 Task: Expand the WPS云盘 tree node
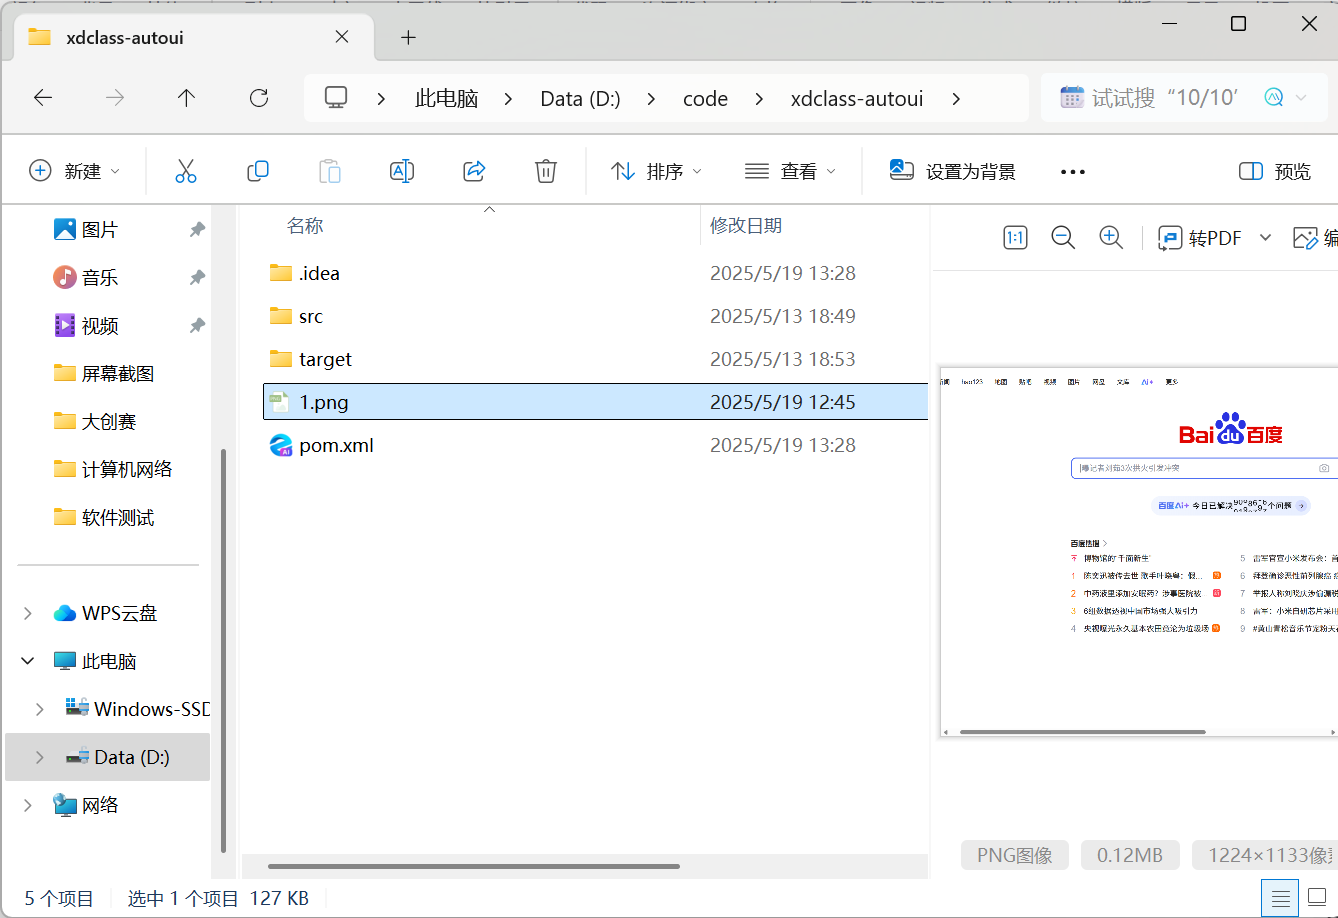click(x=28, y=613)
